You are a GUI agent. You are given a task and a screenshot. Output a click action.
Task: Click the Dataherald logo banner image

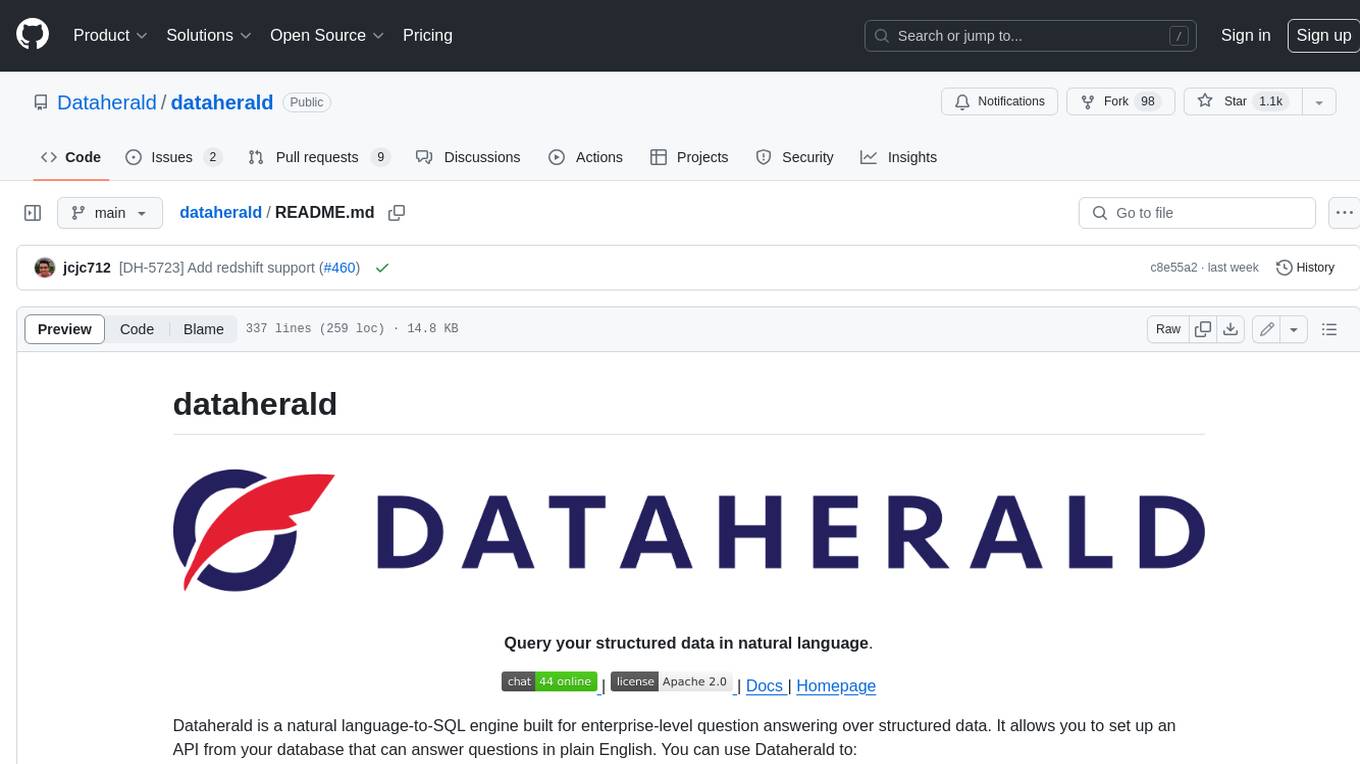point(688,530)
